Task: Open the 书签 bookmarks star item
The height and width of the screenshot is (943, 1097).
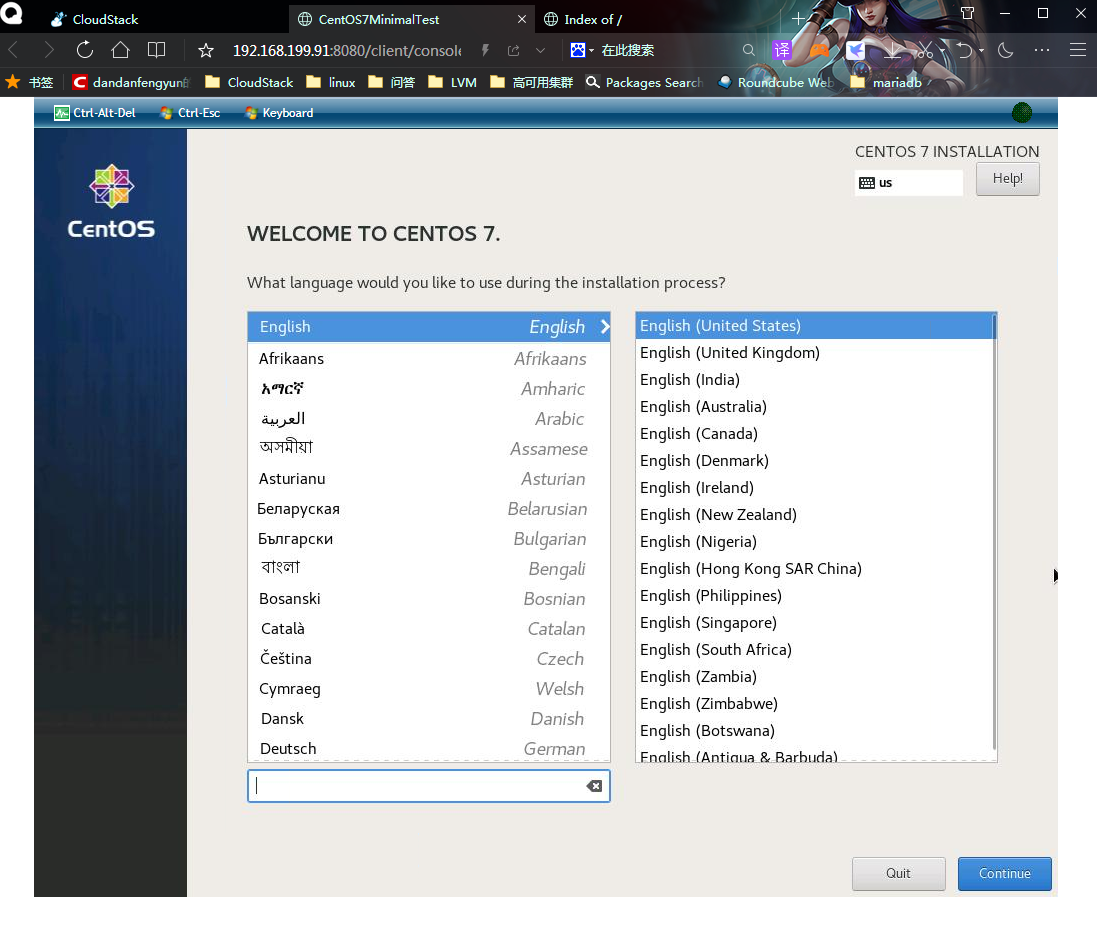Action: (29, 83)
